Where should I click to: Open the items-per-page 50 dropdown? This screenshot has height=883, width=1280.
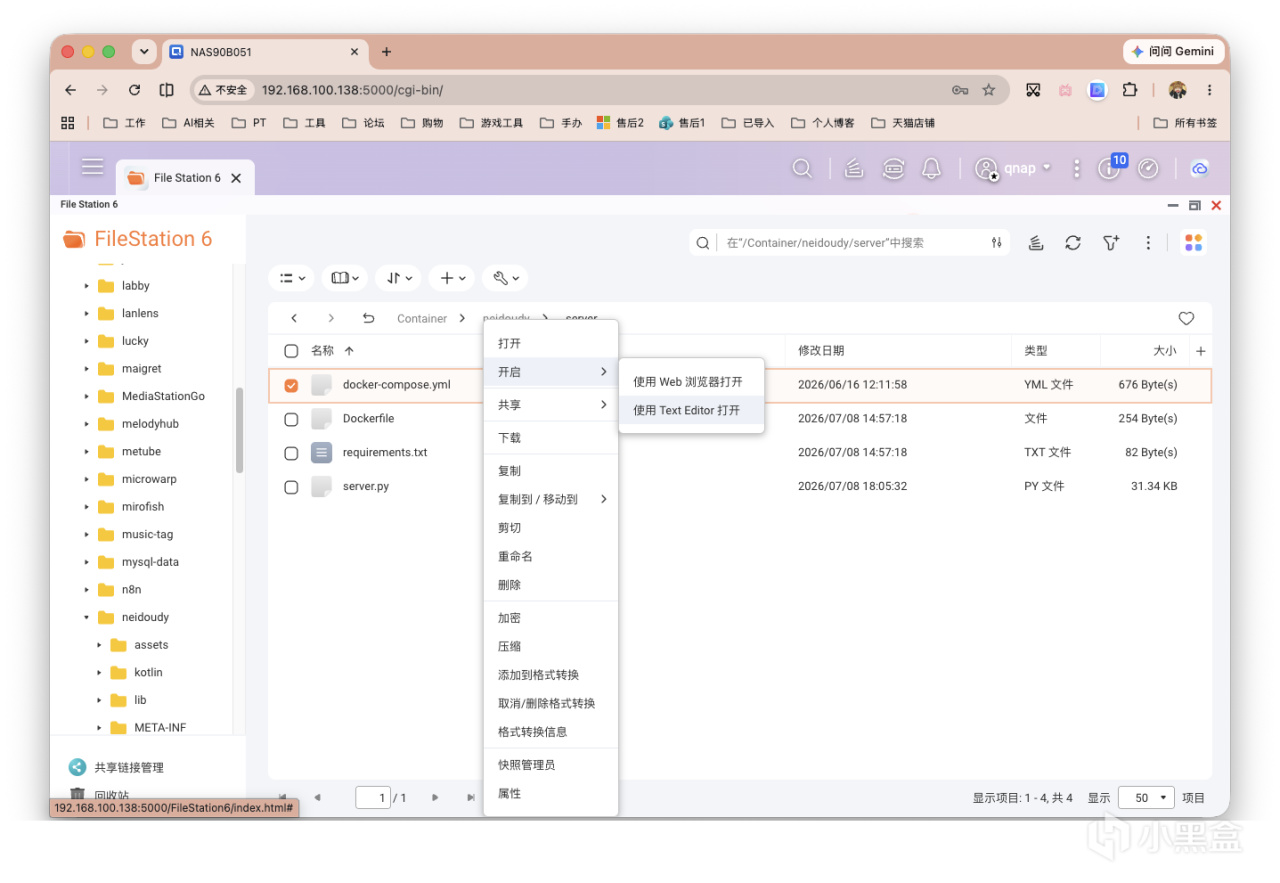(1146, 797)
